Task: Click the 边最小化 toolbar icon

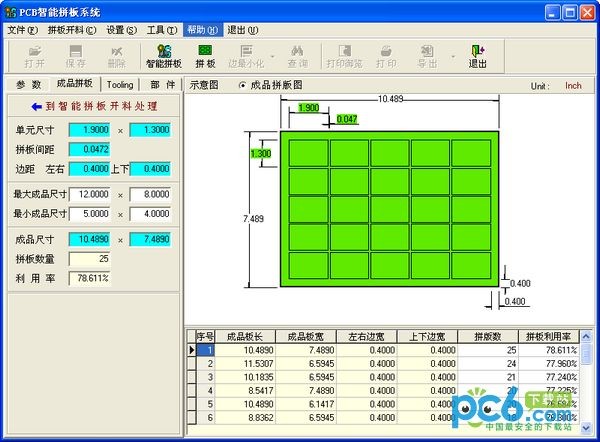Action: pos(246,57)
